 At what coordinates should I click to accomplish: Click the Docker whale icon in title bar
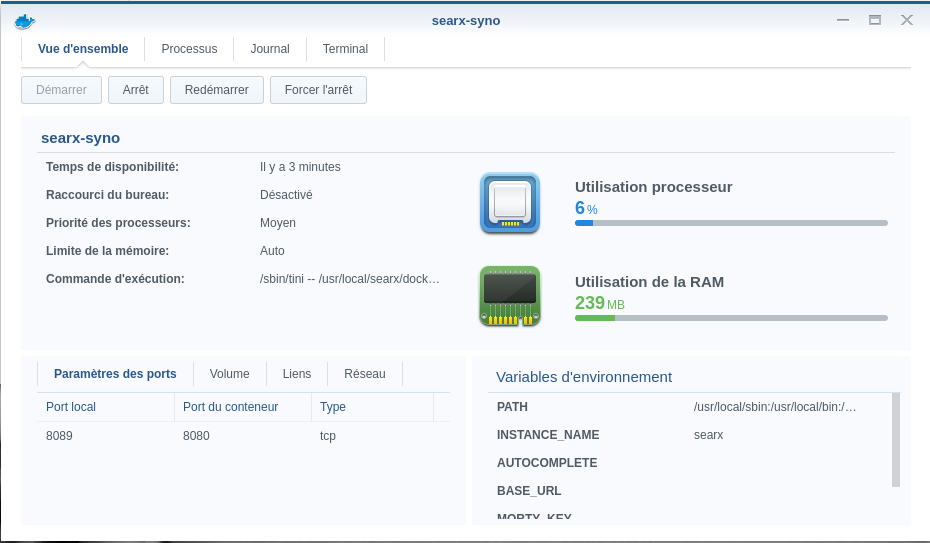click(25, 21)
